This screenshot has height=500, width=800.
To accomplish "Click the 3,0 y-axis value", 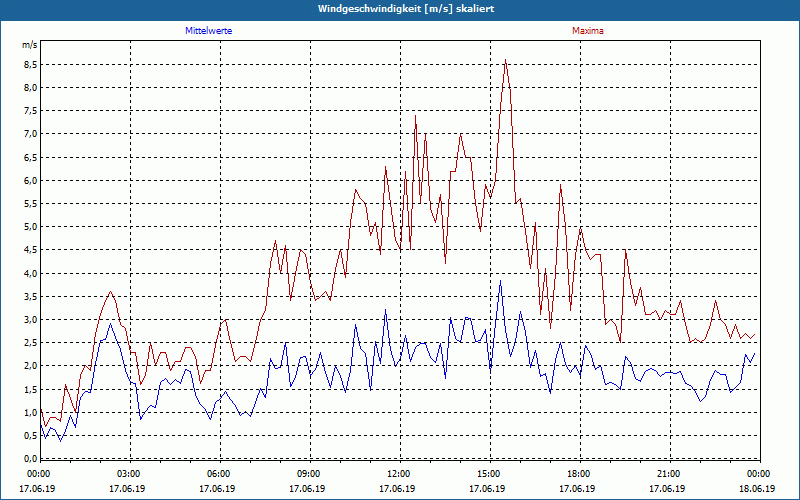I will [x=31, y=319].
